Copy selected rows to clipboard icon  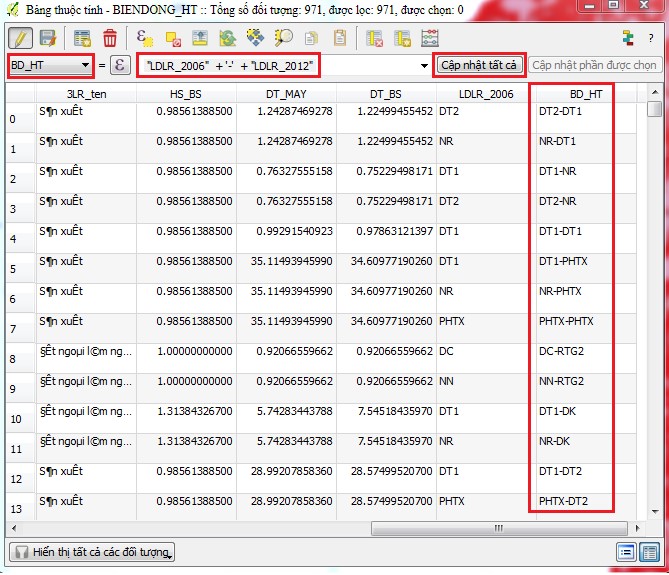coord(311,38)
